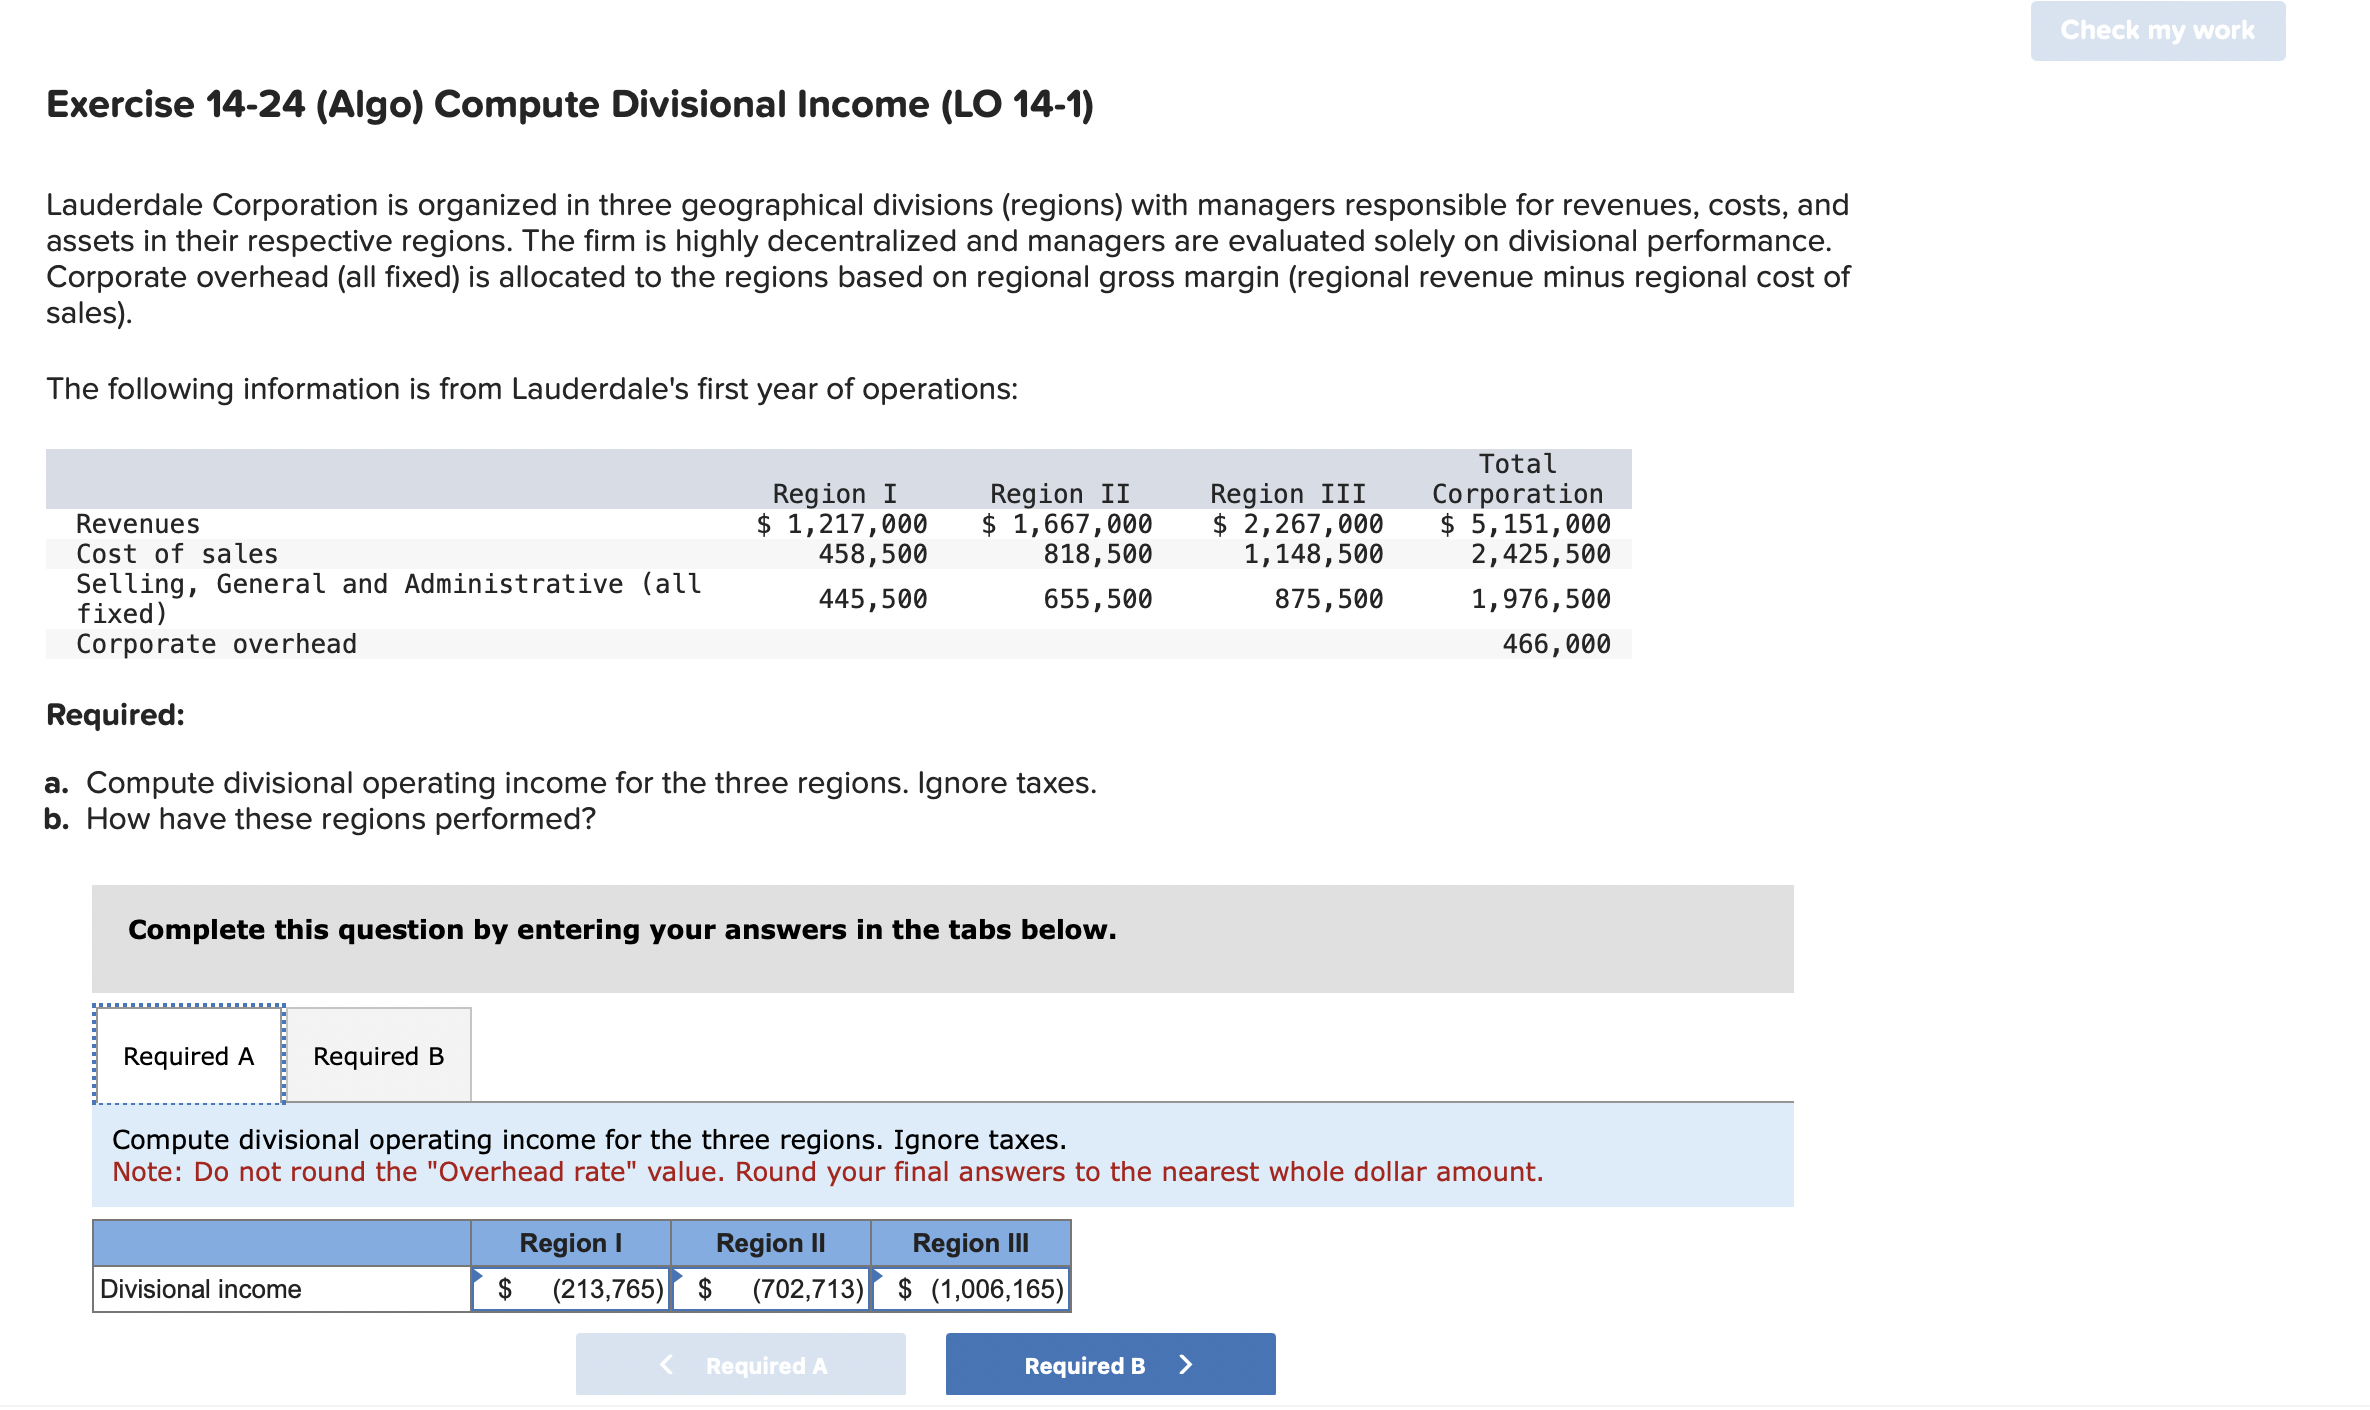Screen dimensions: 2370x1410
Task: Click the dollar sign in Region III input cell
Action: [903, 1290]
